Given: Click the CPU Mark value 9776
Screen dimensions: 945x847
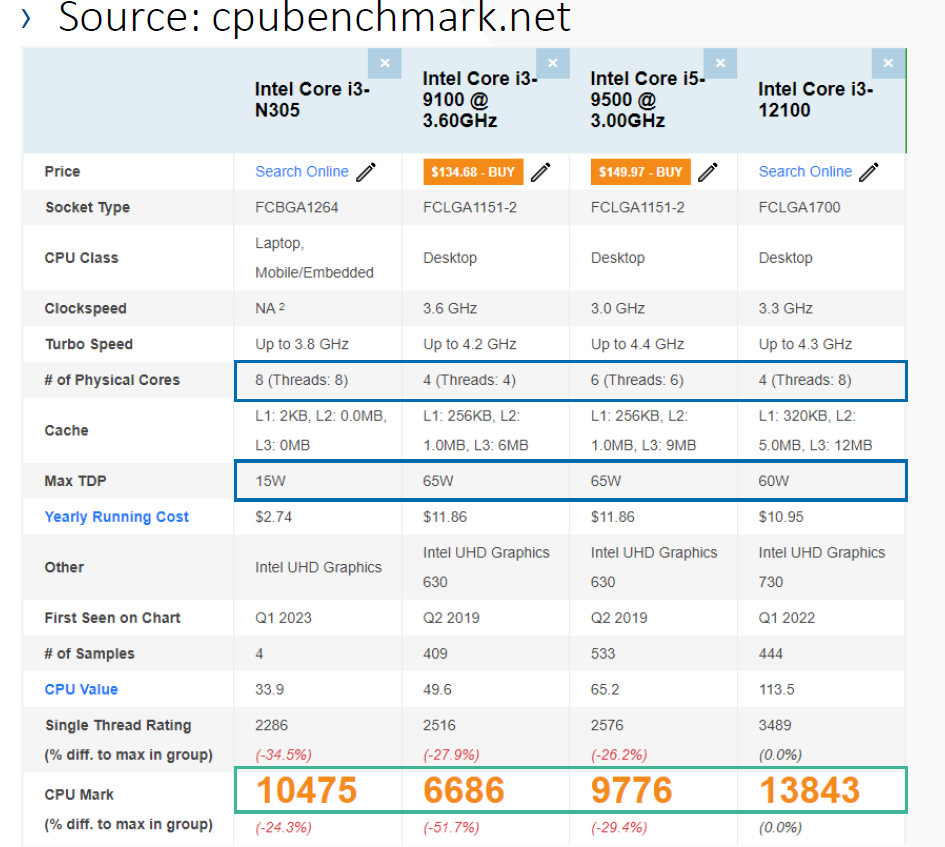Looking at the screenshot, I should pyautogui.click(x=631, y=790).
